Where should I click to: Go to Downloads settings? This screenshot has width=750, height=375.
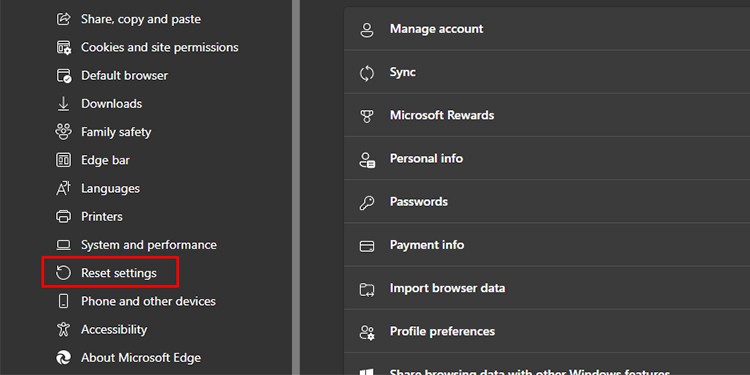click(111, 104)
